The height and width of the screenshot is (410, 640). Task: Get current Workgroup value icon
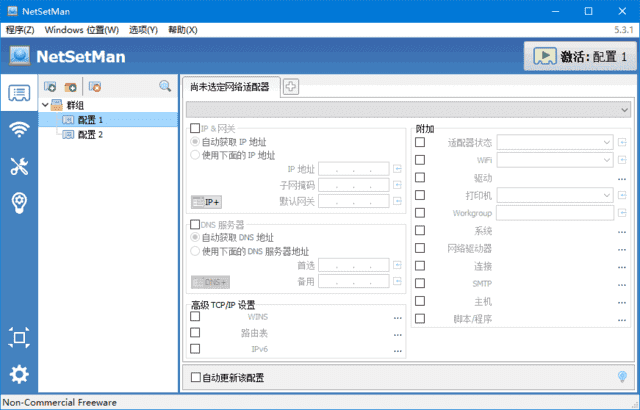point(622,213)
